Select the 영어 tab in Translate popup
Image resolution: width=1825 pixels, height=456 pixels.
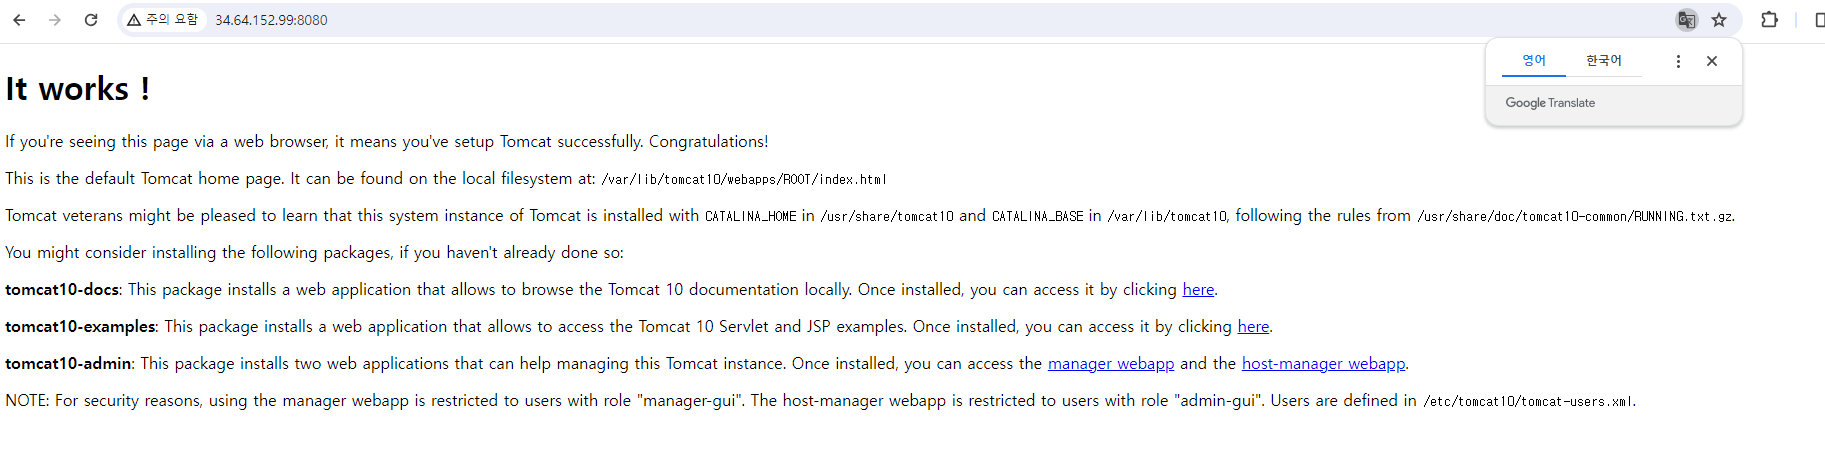coord(1534,61)
